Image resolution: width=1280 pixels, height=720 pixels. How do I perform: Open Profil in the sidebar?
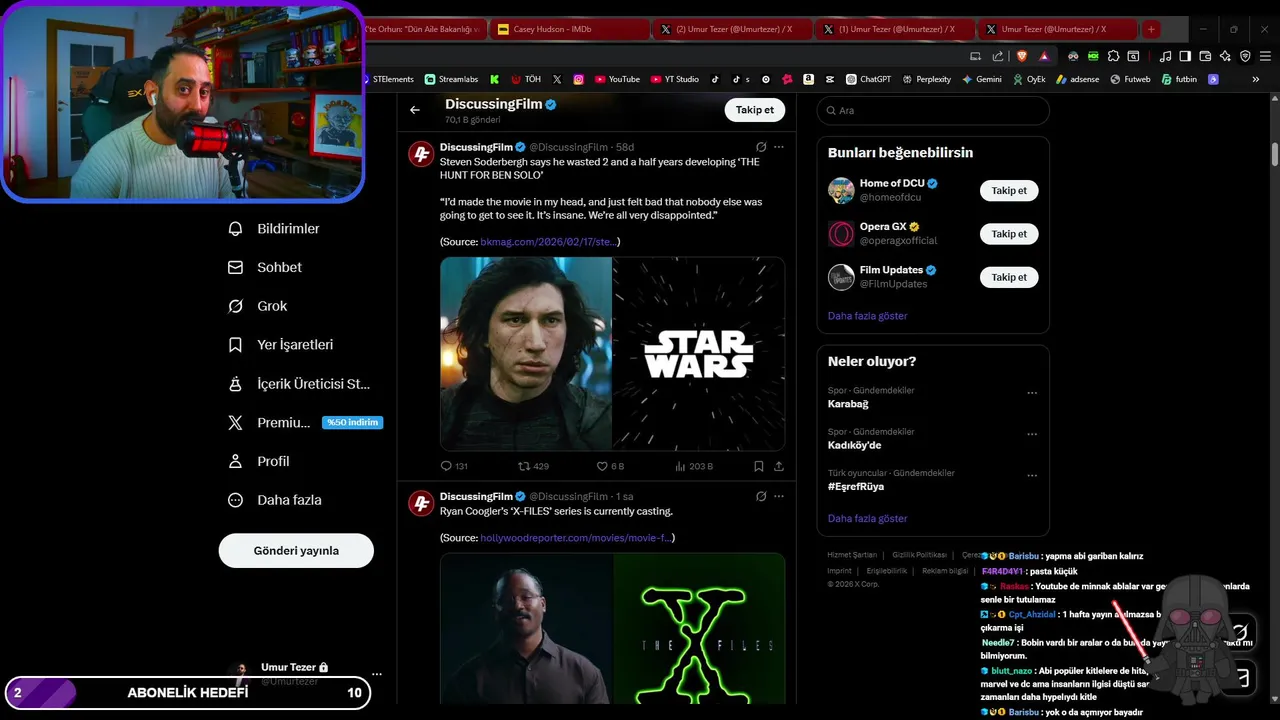point(259,461)
